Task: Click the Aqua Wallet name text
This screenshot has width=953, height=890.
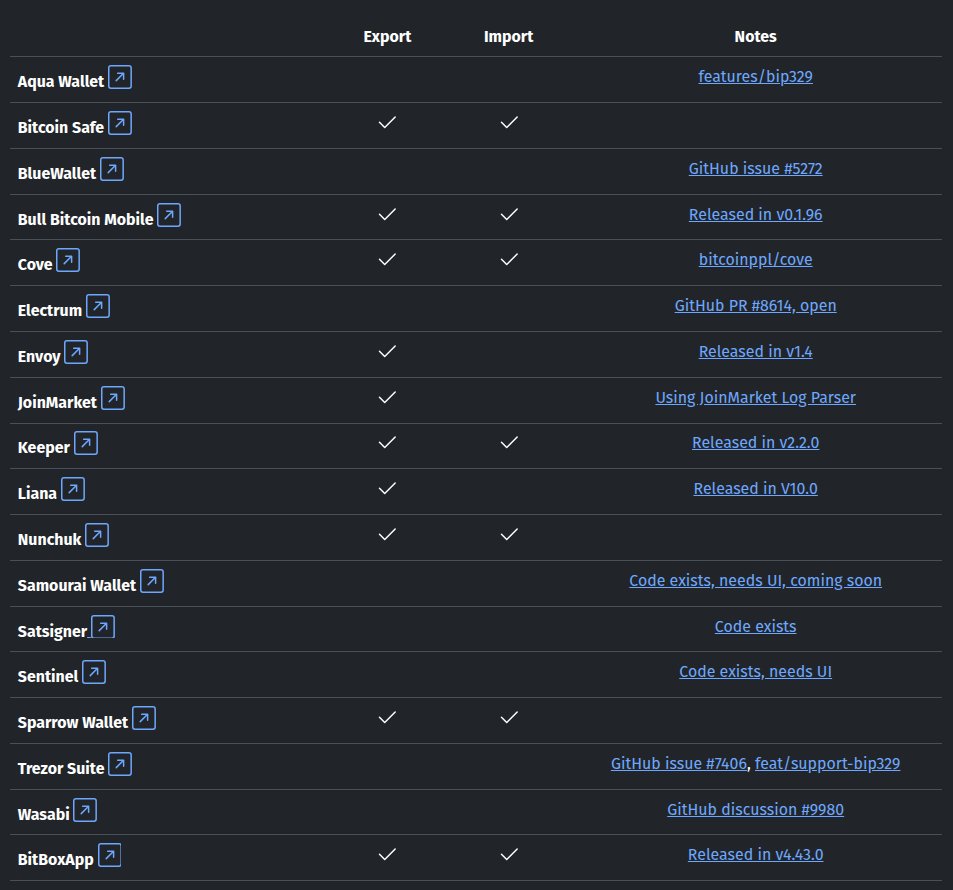Action: pos(61,81)
